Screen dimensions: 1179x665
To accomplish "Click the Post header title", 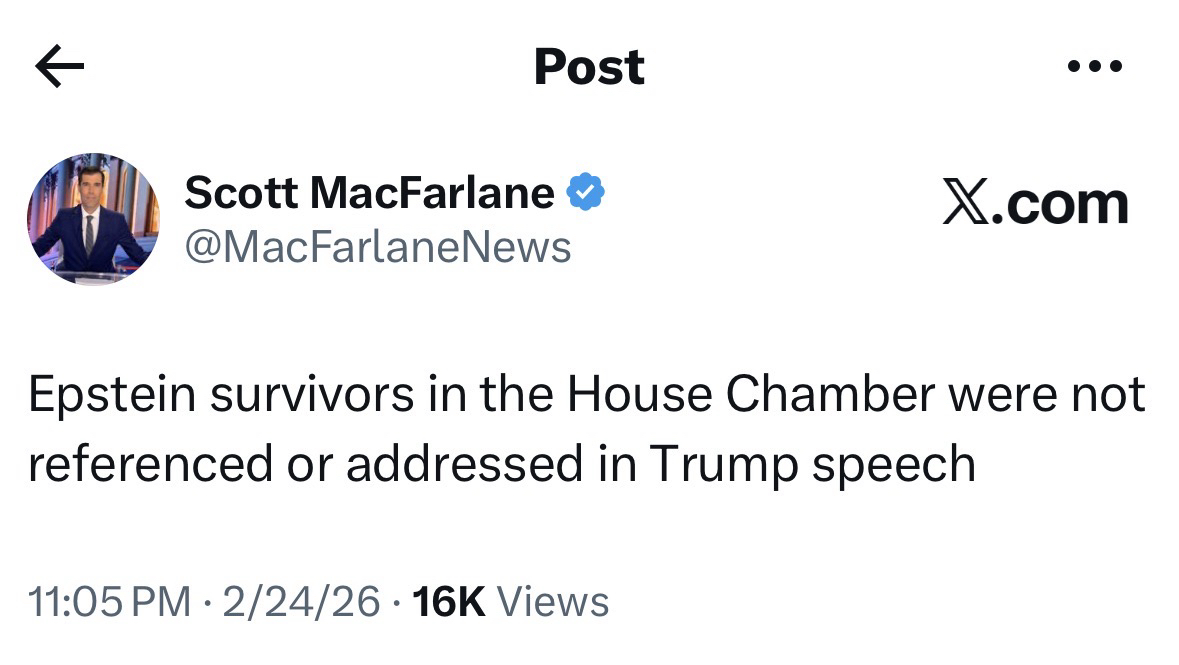I will point(589,67).
